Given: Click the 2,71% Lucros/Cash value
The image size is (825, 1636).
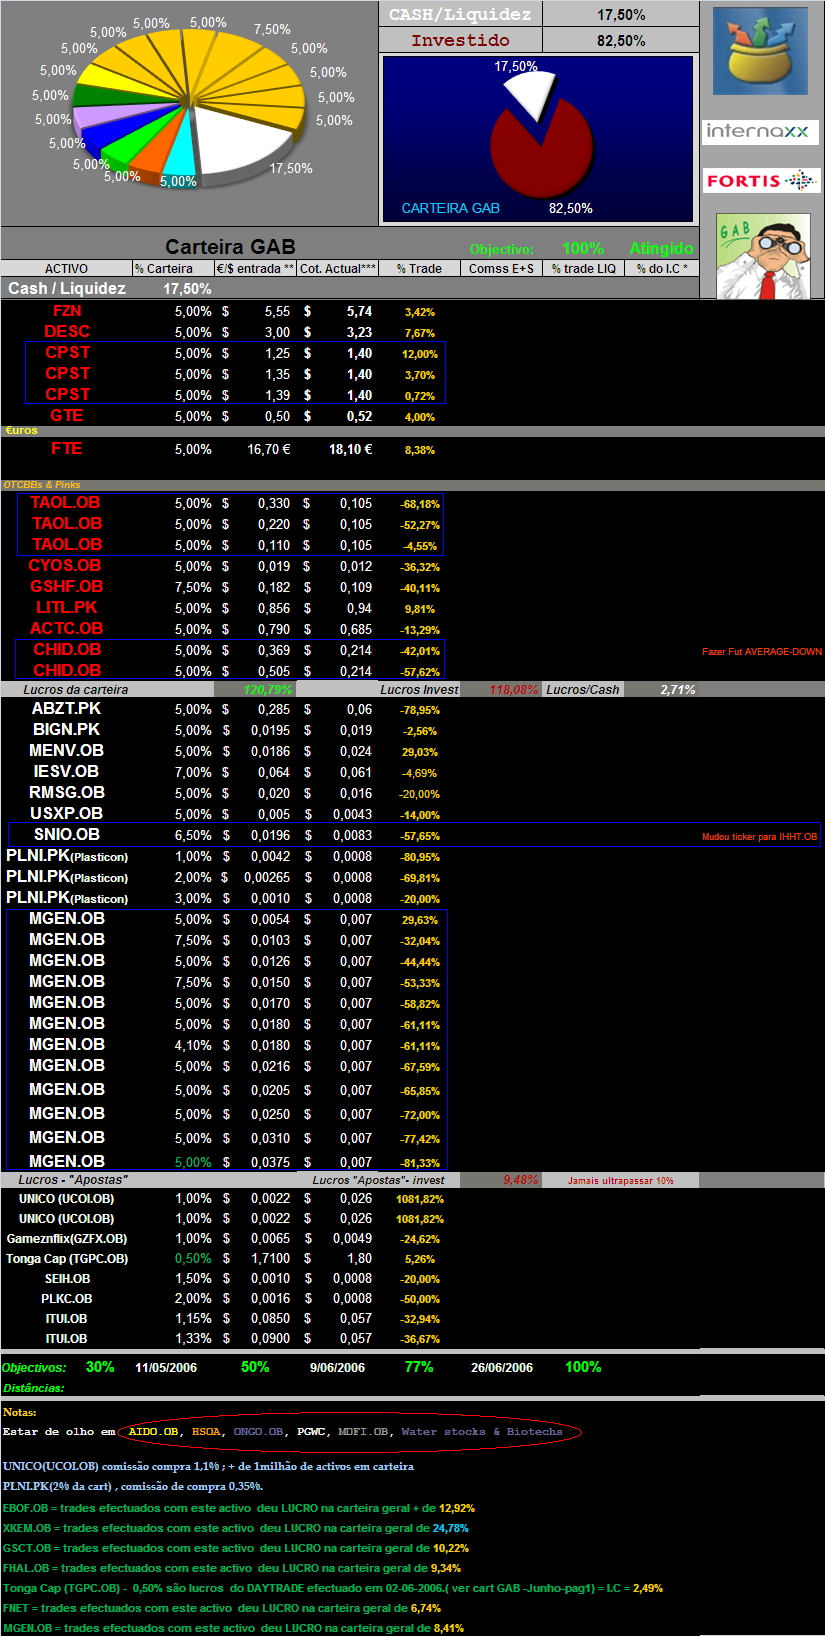Looking at the screenshot, I should tap(678, 689).
